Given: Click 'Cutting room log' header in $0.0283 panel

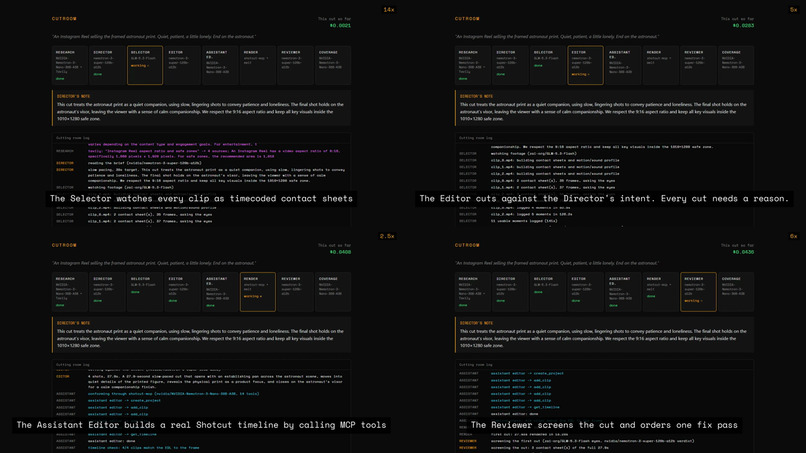Looking at the screenshot, I should coord(475,138).
